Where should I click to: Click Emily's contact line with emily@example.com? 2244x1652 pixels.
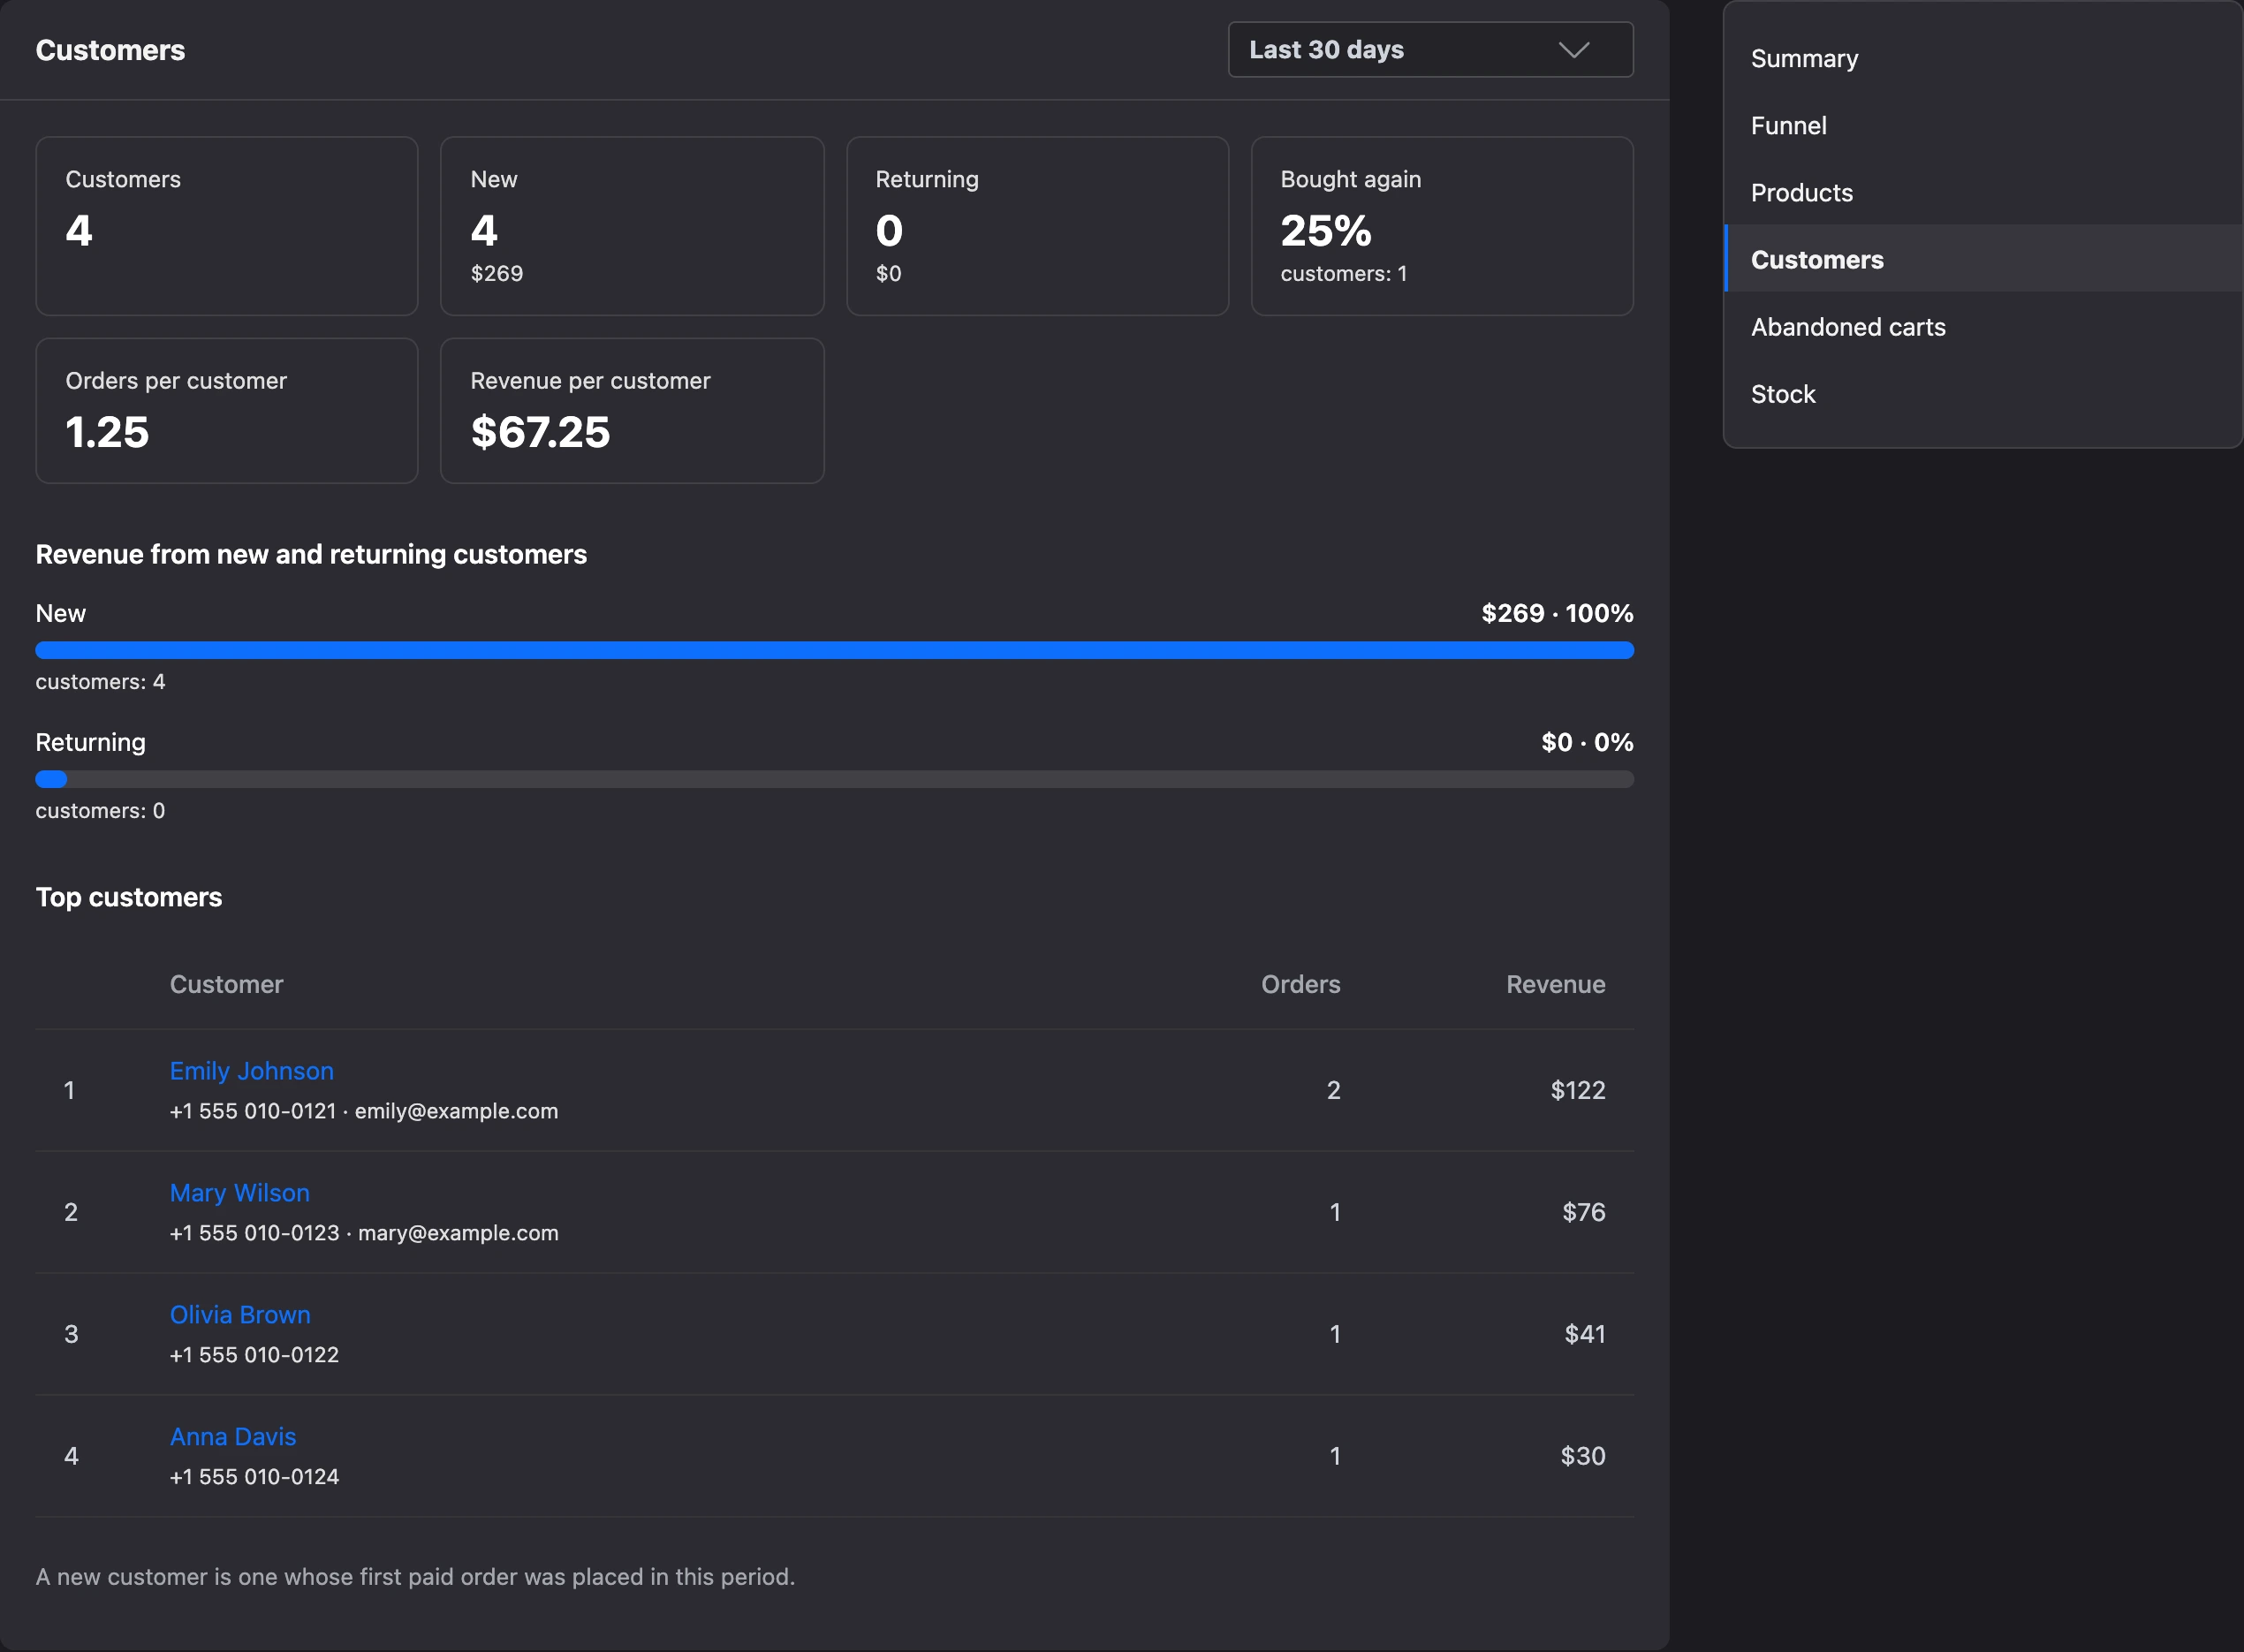click(x=364, y=1112)
